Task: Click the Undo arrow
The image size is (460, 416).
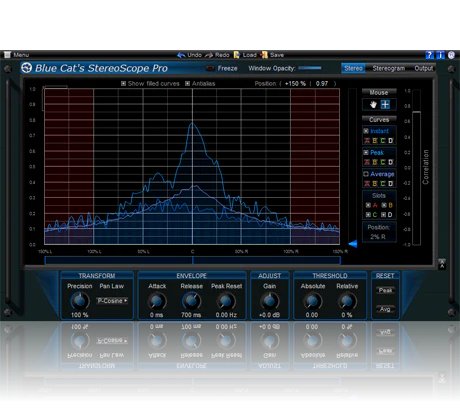Action: pyautogui.click(x=181, y=55)
